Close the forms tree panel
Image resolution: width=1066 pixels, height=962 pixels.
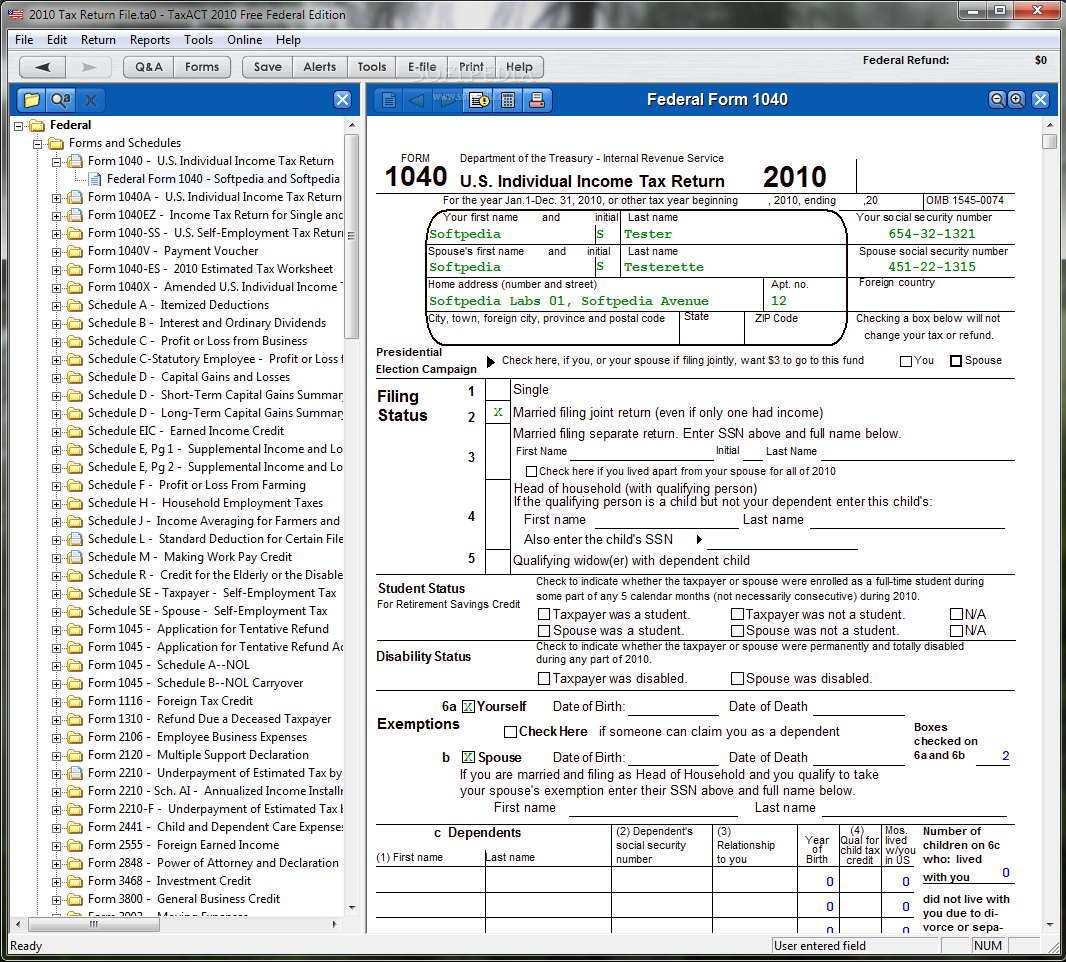click(x=343, y=100)
